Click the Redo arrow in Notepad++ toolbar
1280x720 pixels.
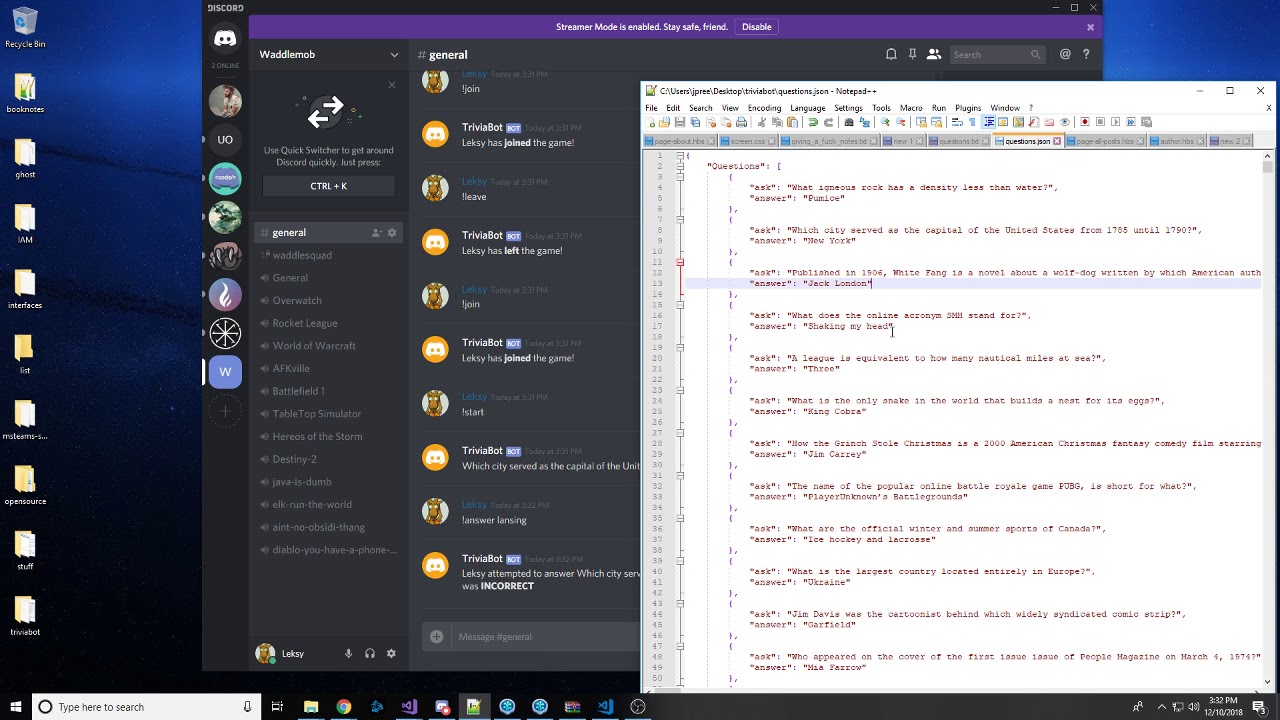coord(828,122)
